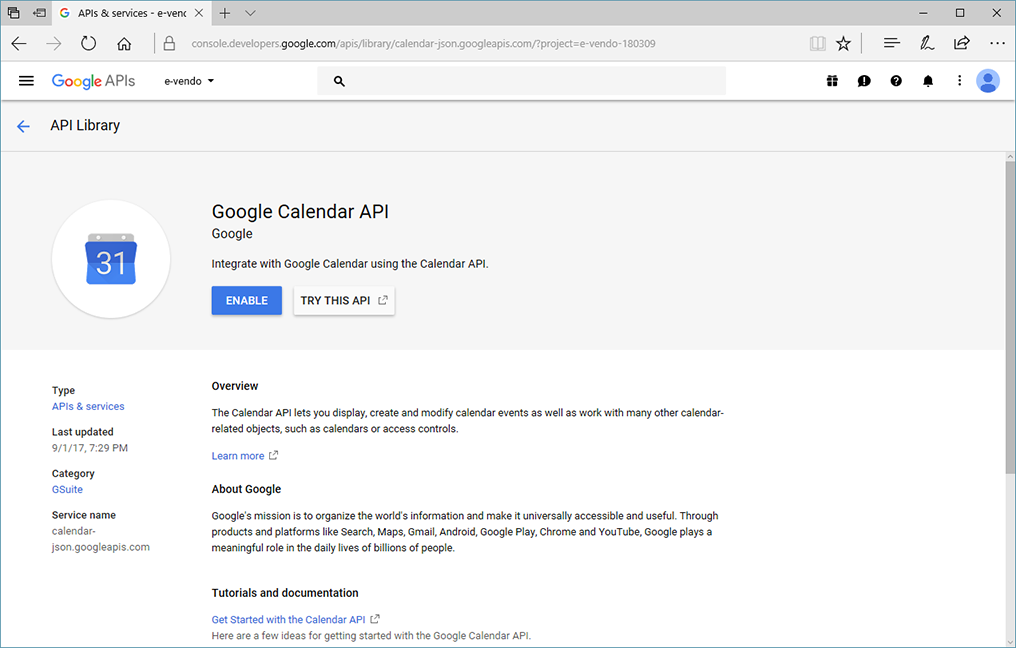Click the browser forward arrow

pos(54,43)
